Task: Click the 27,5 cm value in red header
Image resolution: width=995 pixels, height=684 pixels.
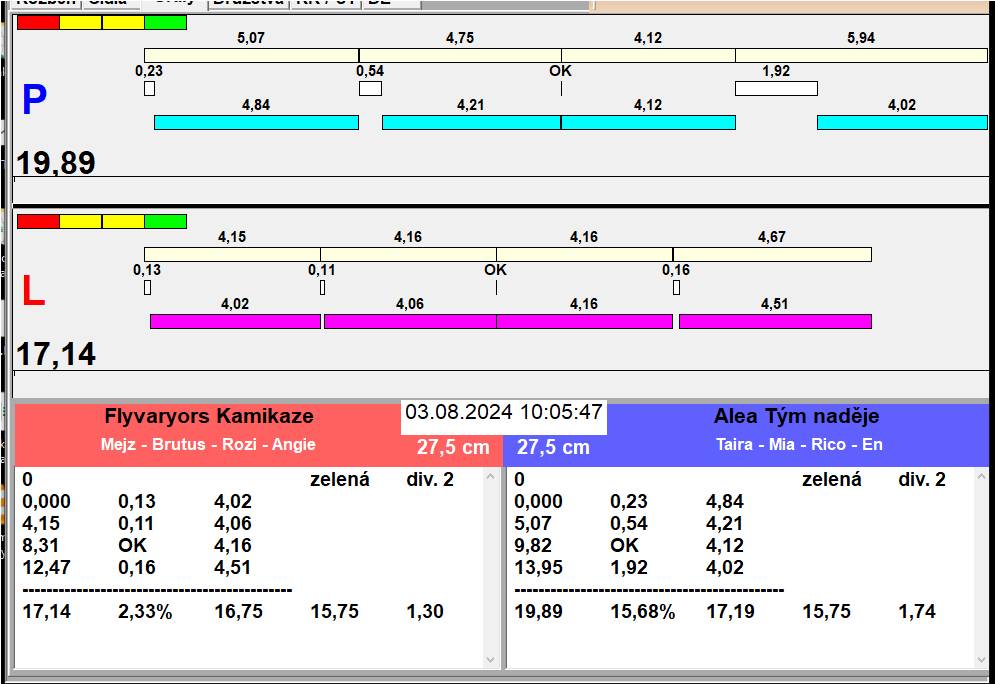Action: click(453, 447)
